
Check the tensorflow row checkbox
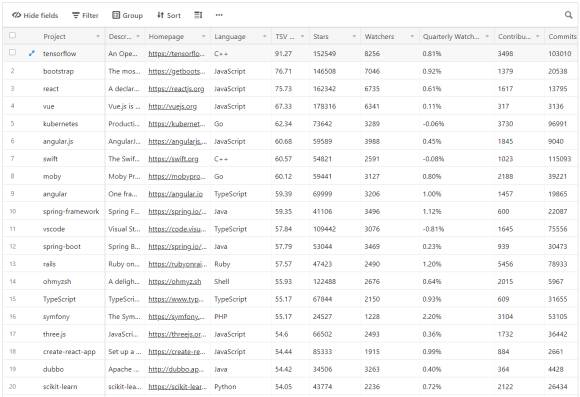12,52
